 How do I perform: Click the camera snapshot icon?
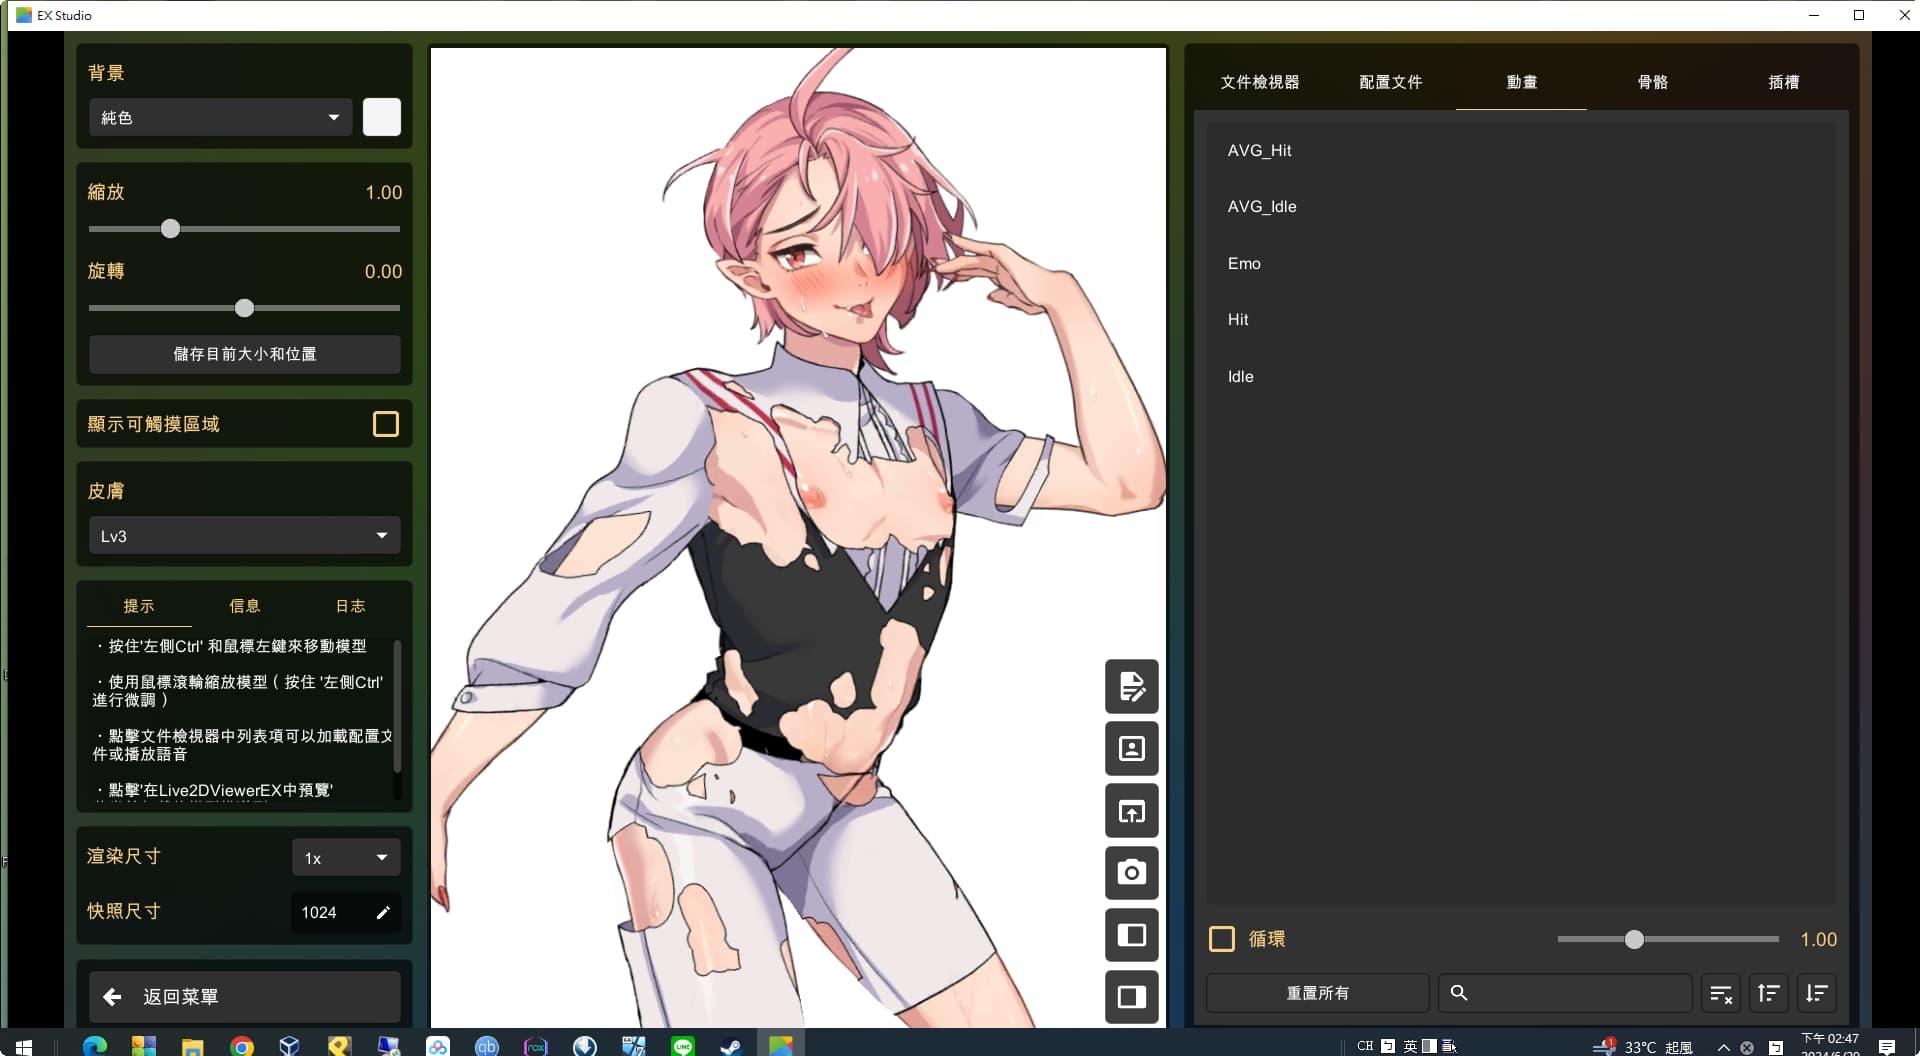[x=1131, y=873]
